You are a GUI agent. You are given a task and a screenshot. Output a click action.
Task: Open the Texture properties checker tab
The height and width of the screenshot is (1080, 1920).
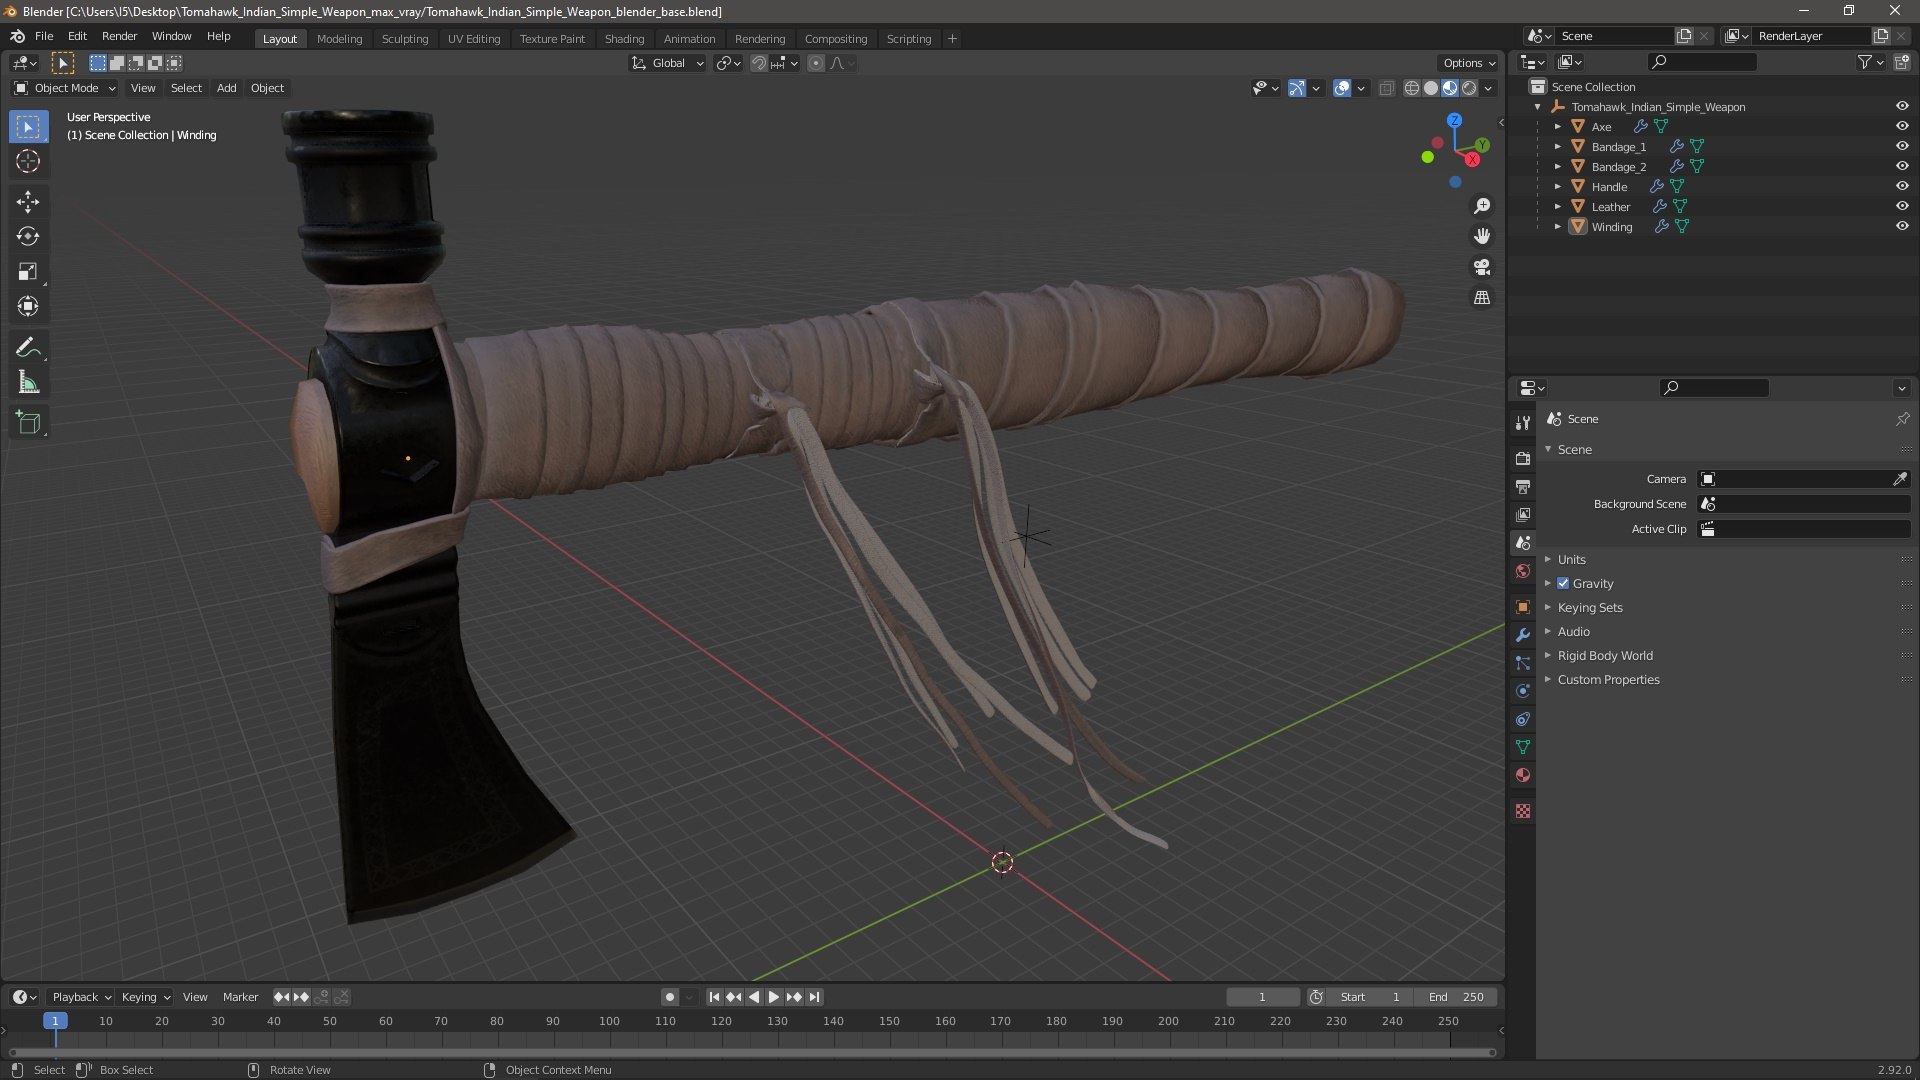click(x=1523, y=811)
